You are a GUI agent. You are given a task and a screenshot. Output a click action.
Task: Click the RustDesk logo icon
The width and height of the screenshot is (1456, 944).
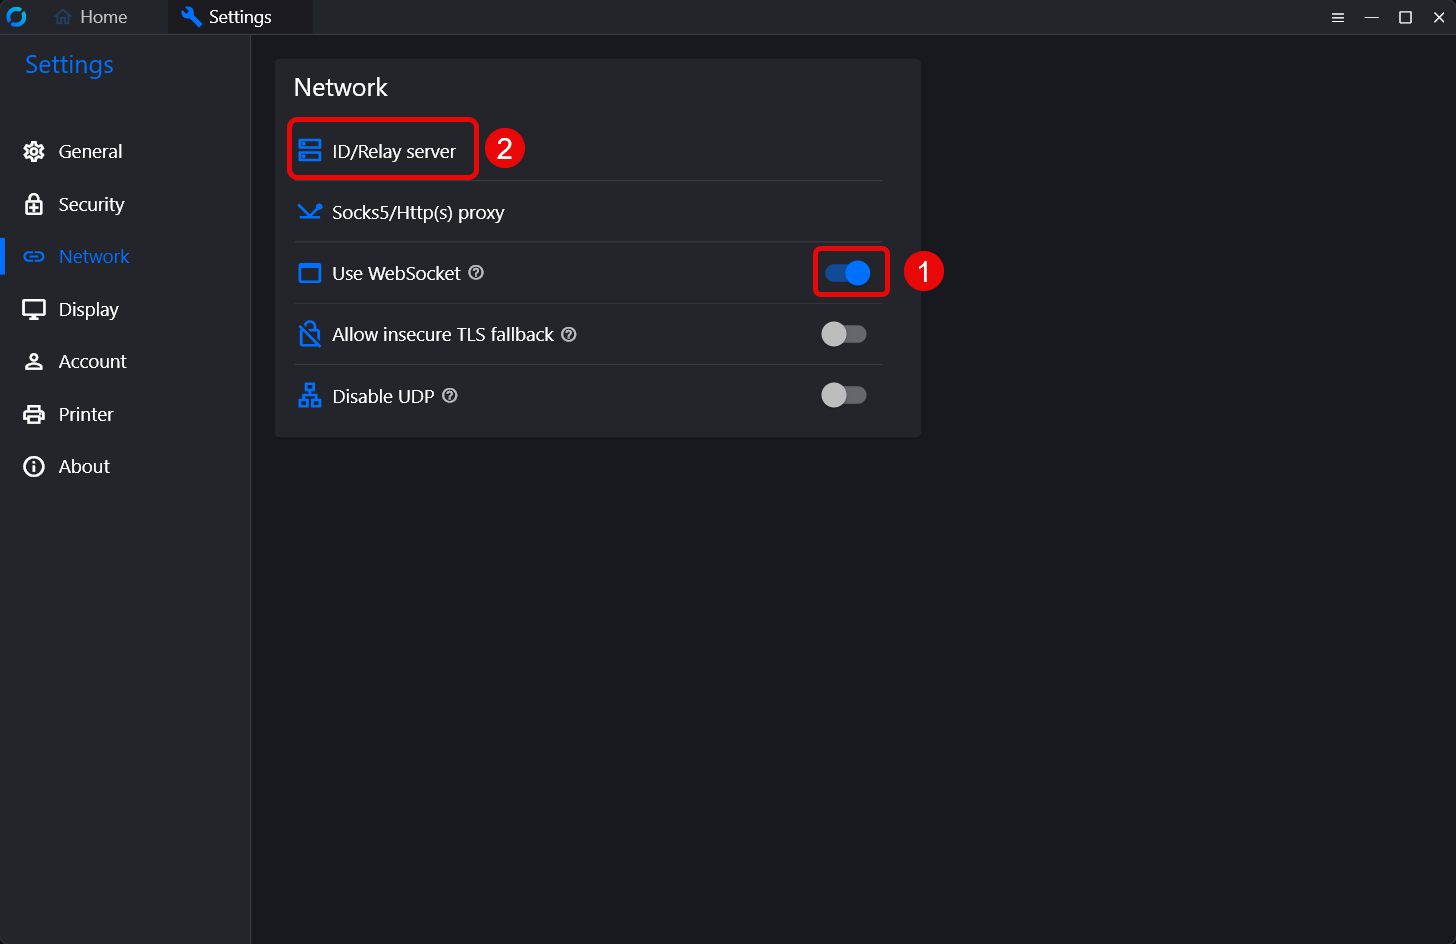16,17
